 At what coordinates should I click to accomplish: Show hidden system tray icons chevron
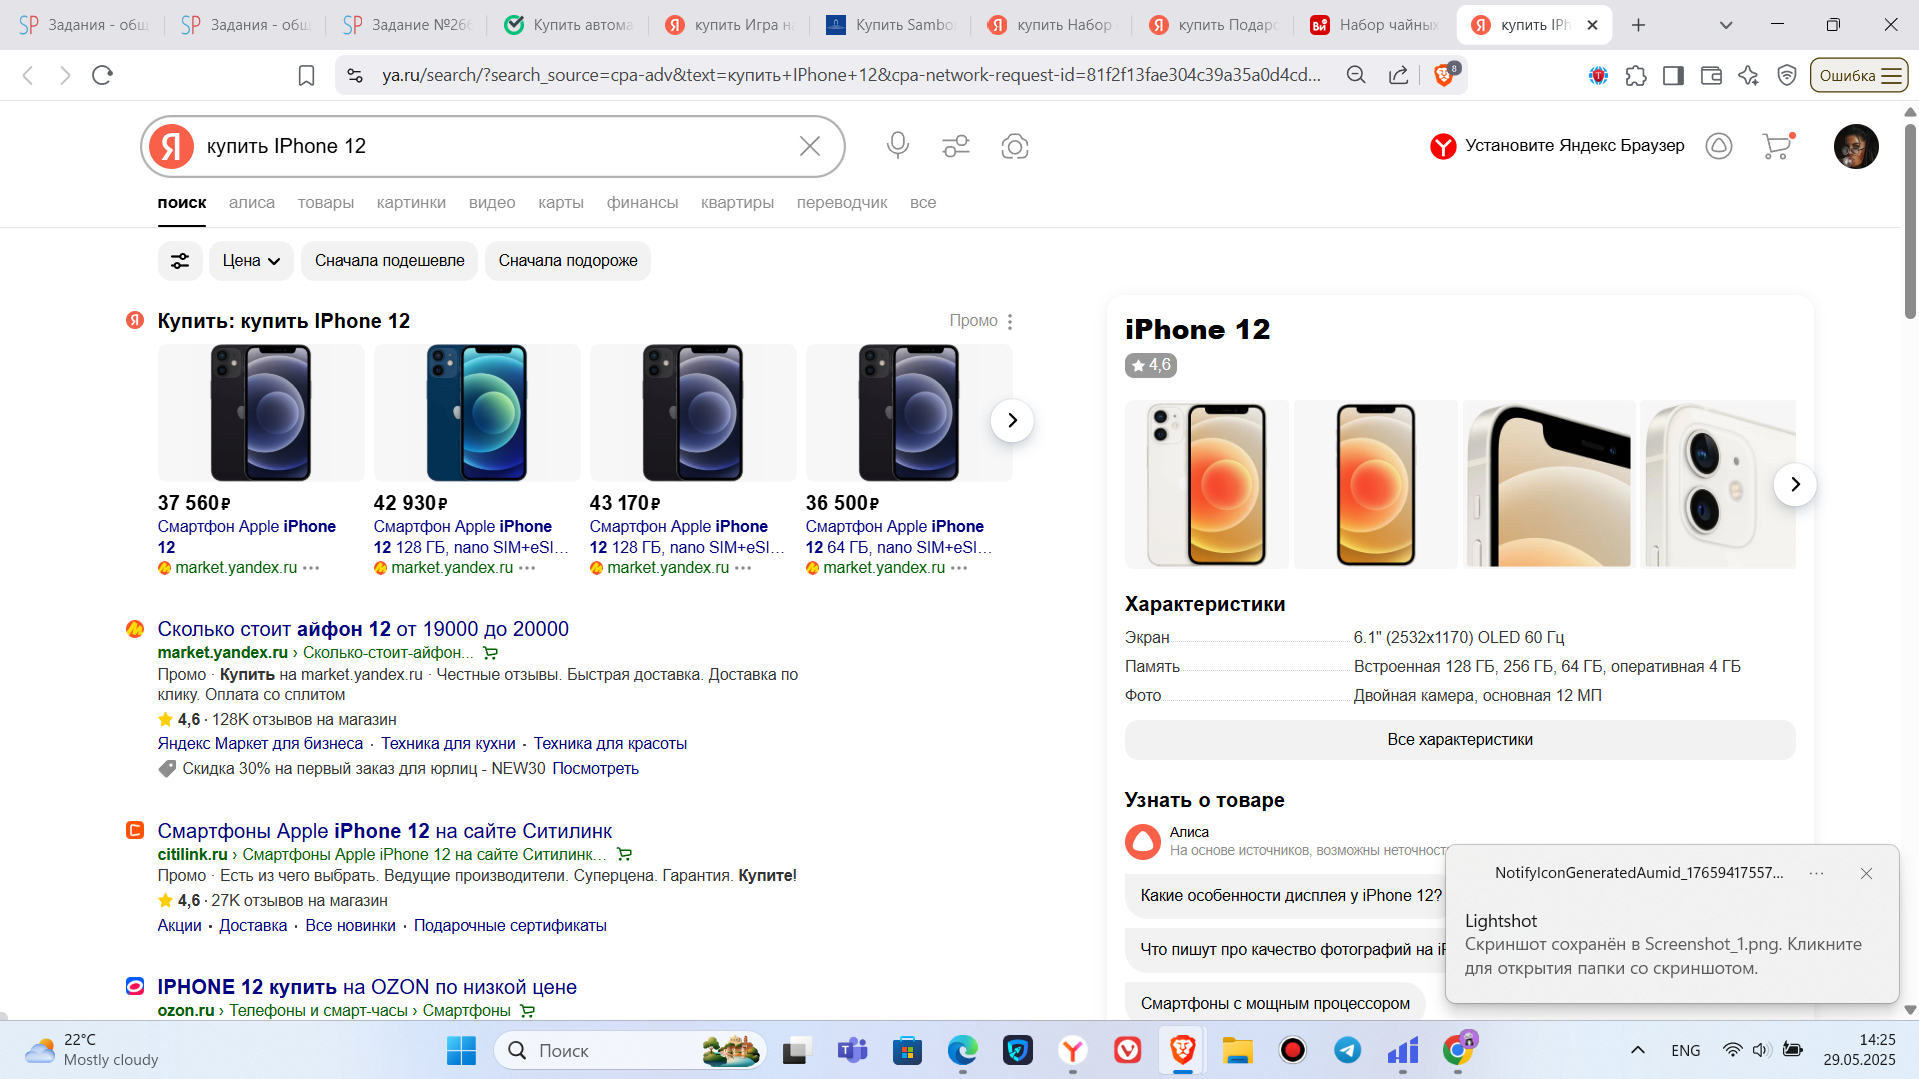click(1637, 1050)
